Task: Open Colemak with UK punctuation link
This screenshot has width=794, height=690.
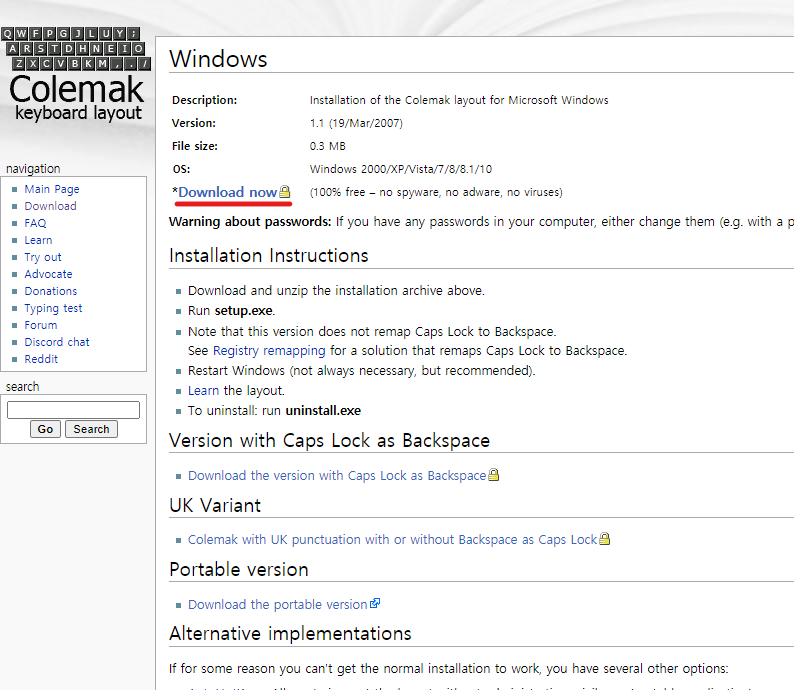Action: coord(392,540)
